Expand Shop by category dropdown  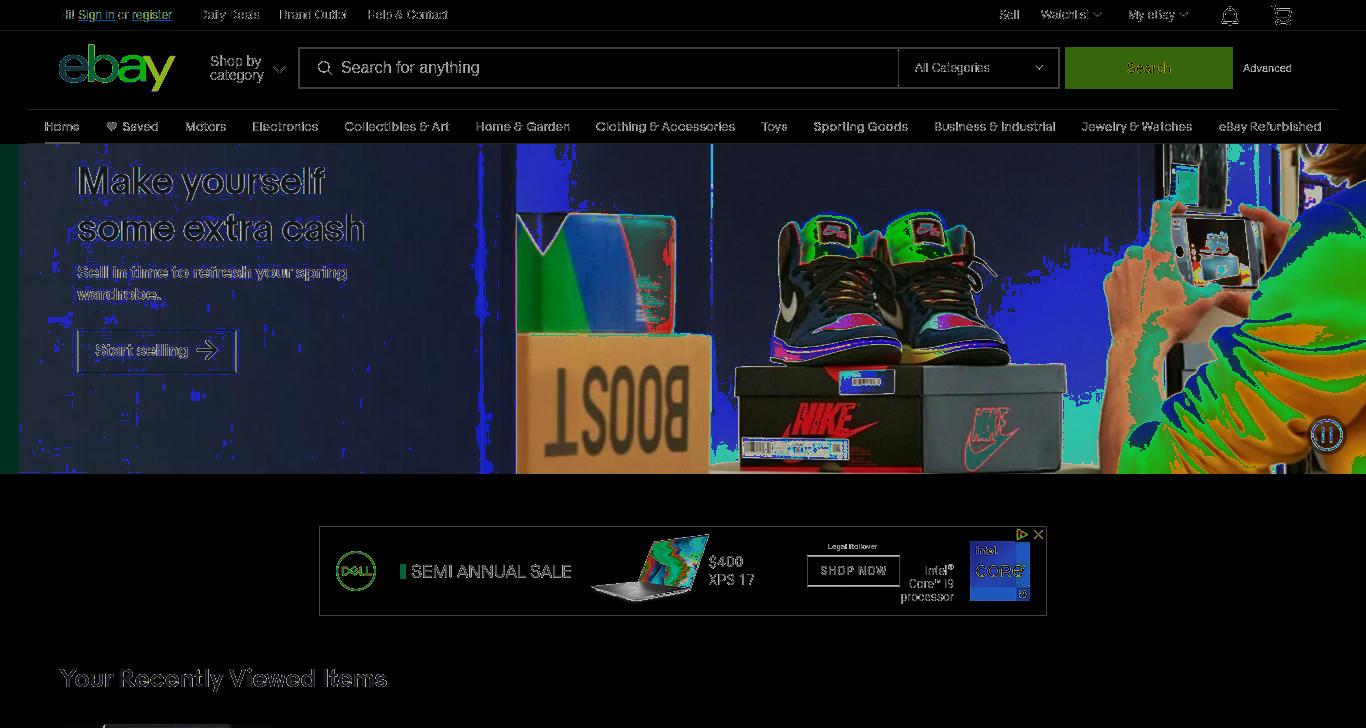247,68
